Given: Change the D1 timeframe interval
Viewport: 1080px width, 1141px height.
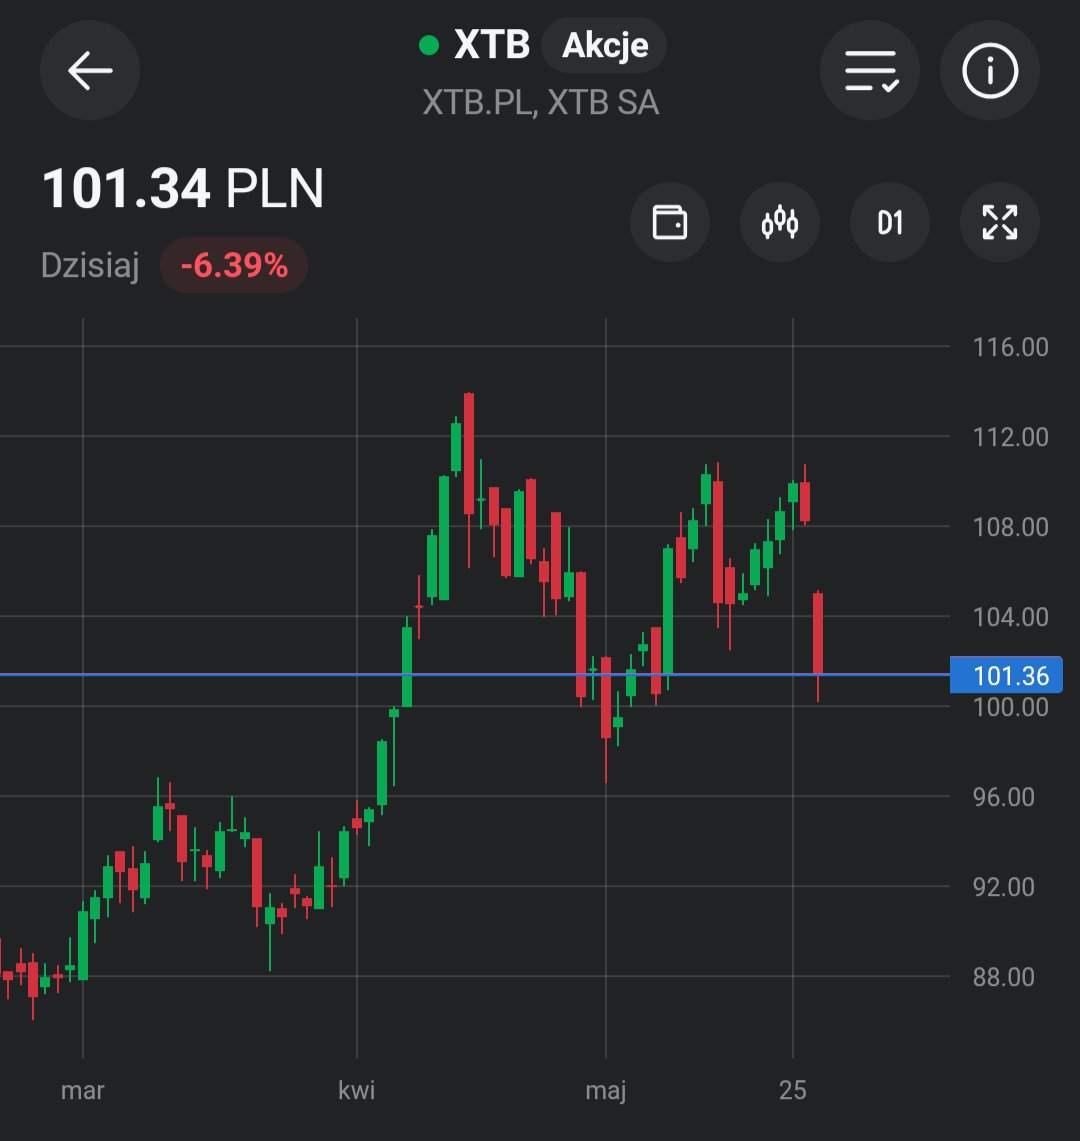Looking at the screenshot, I should coord(889,222).
